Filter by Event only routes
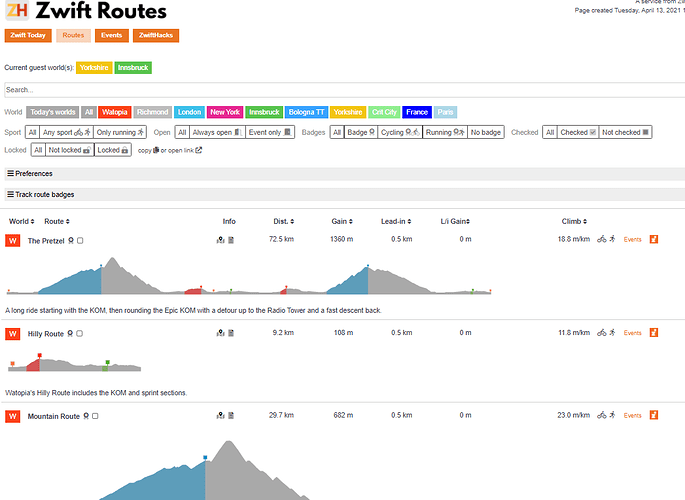 coord(270,132)
